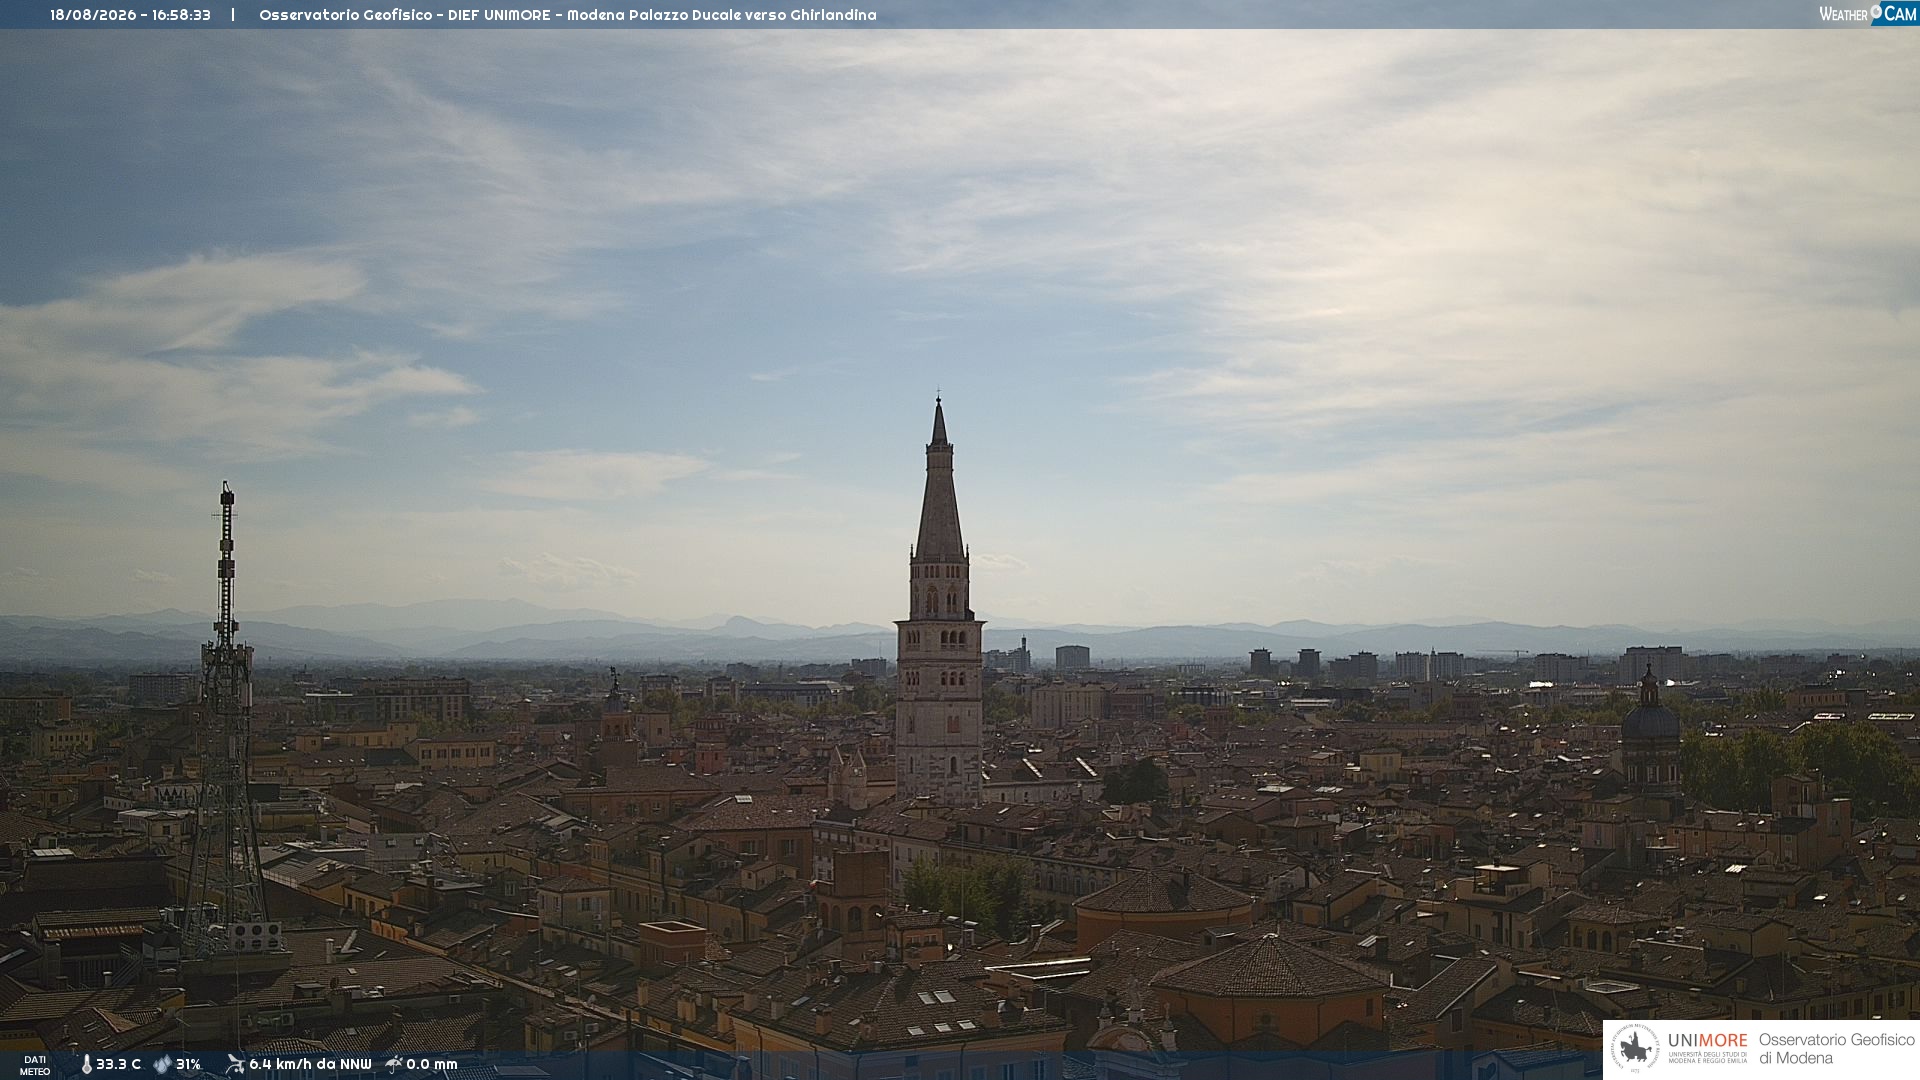Click the WeatherCam logo
Image resolution: width=1920 pixels, height=1080 pixels.
click(x=1867, y=14)
